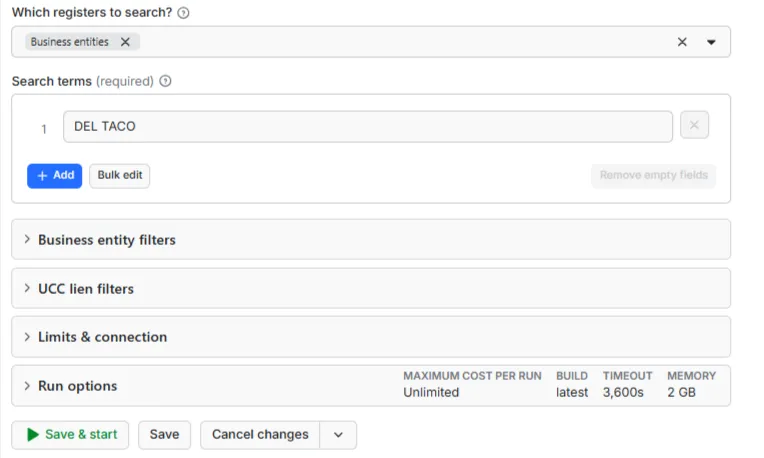764x458 pixels.
Task: Start the run with Save & start
Action: pos(70,435)
